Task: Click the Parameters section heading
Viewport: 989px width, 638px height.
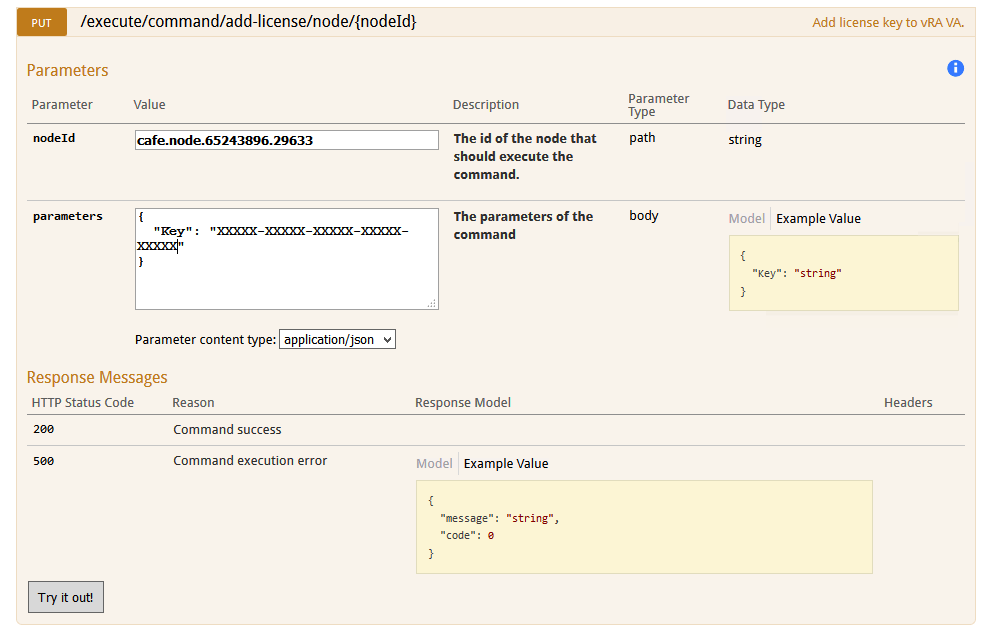Action: pos(67,70)
